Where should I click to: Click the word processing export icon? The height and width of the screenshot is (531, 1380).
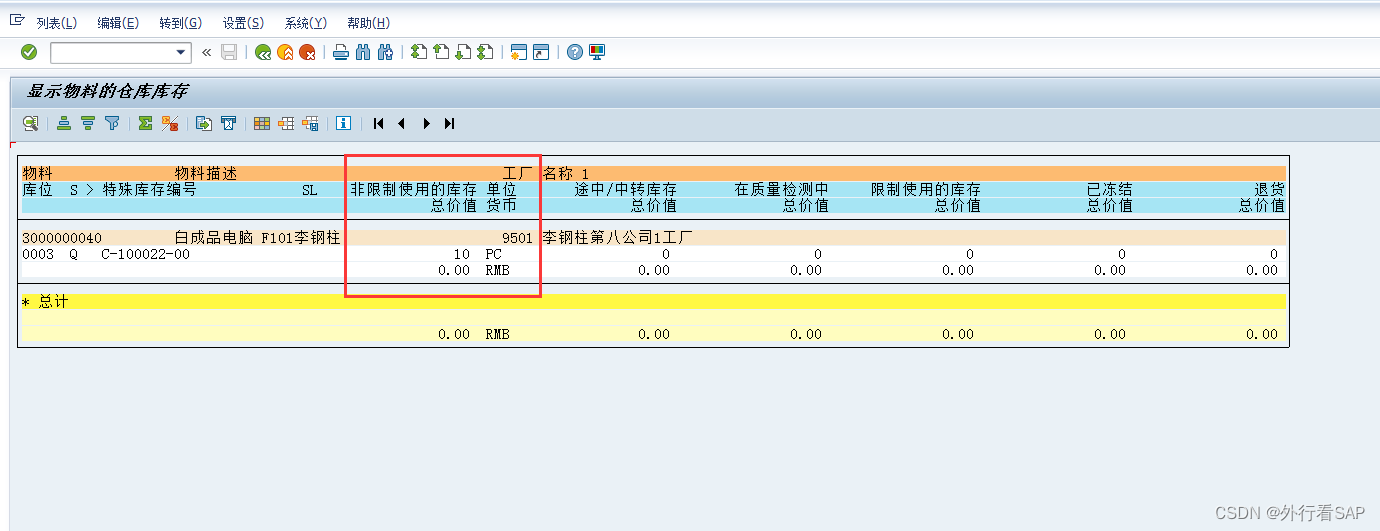tap(228, 123)
